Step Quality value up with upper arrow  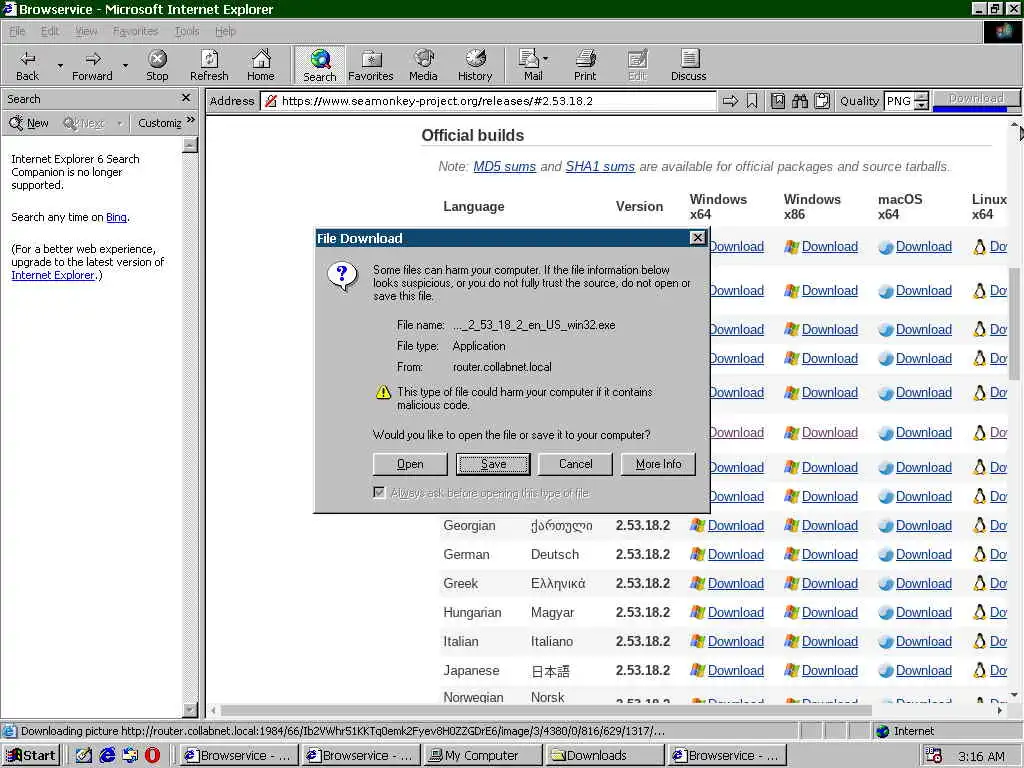[x=921, y=97]
